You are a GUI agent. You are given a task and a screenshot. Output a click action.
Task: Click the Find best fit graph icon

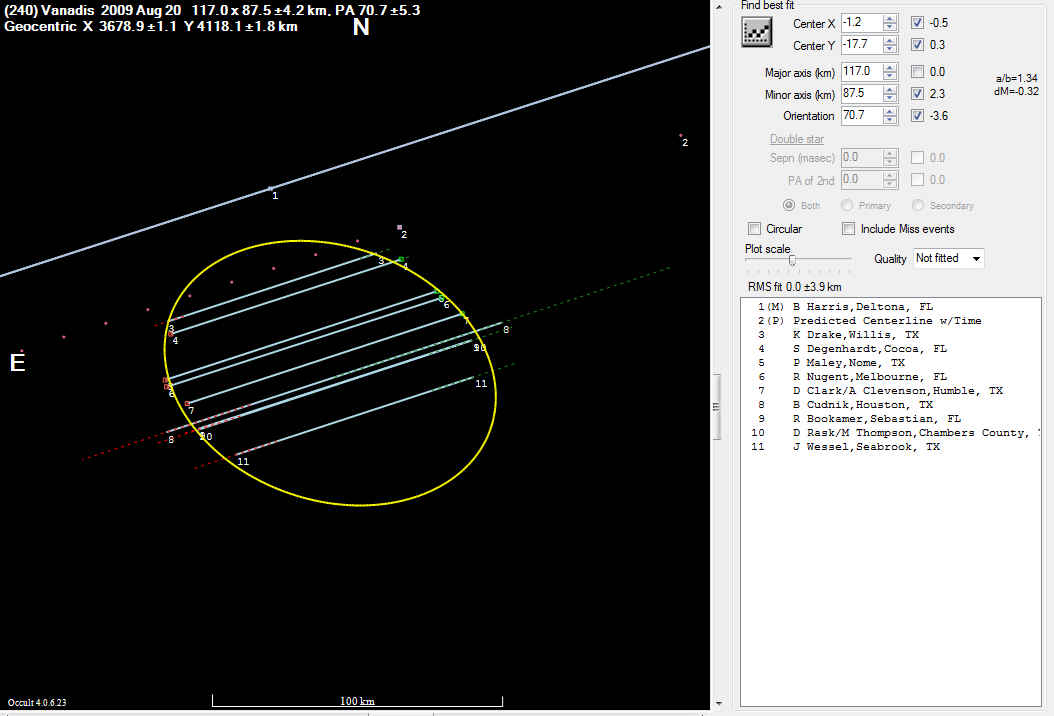pos(757,32)
